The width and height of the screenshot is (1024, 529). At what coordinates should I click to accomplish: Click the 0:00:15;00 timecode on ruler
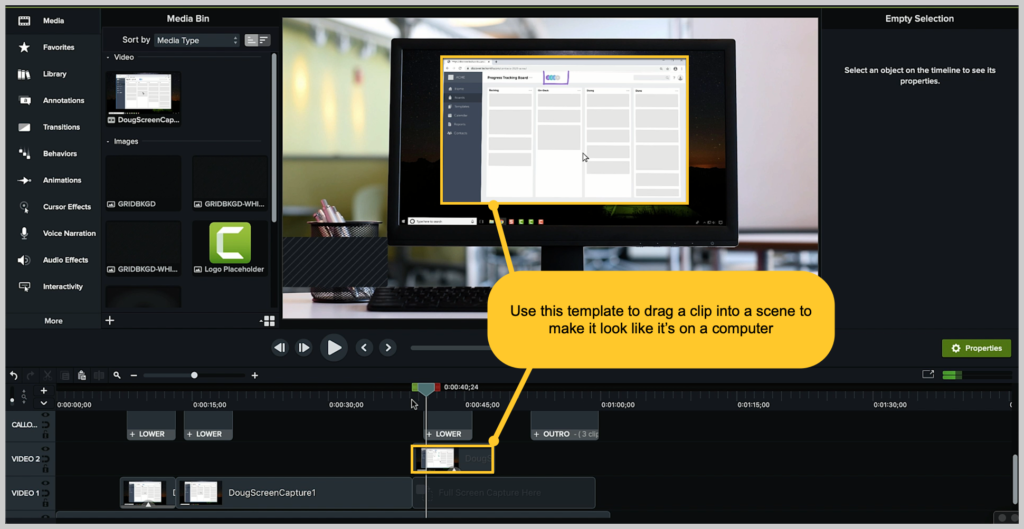(x=210, y=405)
